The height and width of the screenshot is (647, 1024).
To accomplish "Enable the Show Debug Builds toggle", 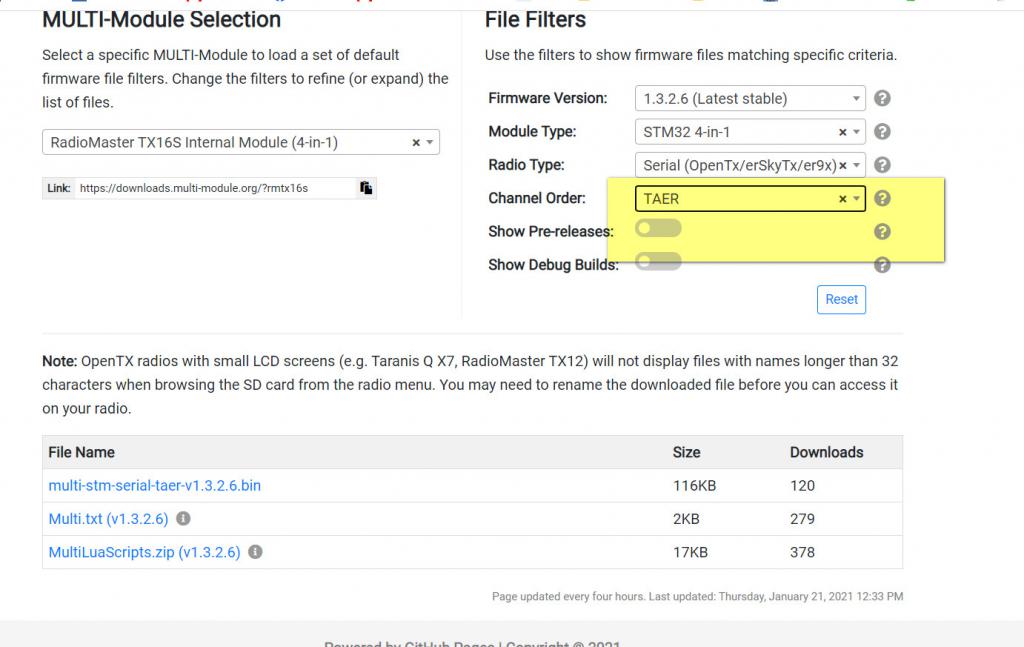I will click(658, 261).
